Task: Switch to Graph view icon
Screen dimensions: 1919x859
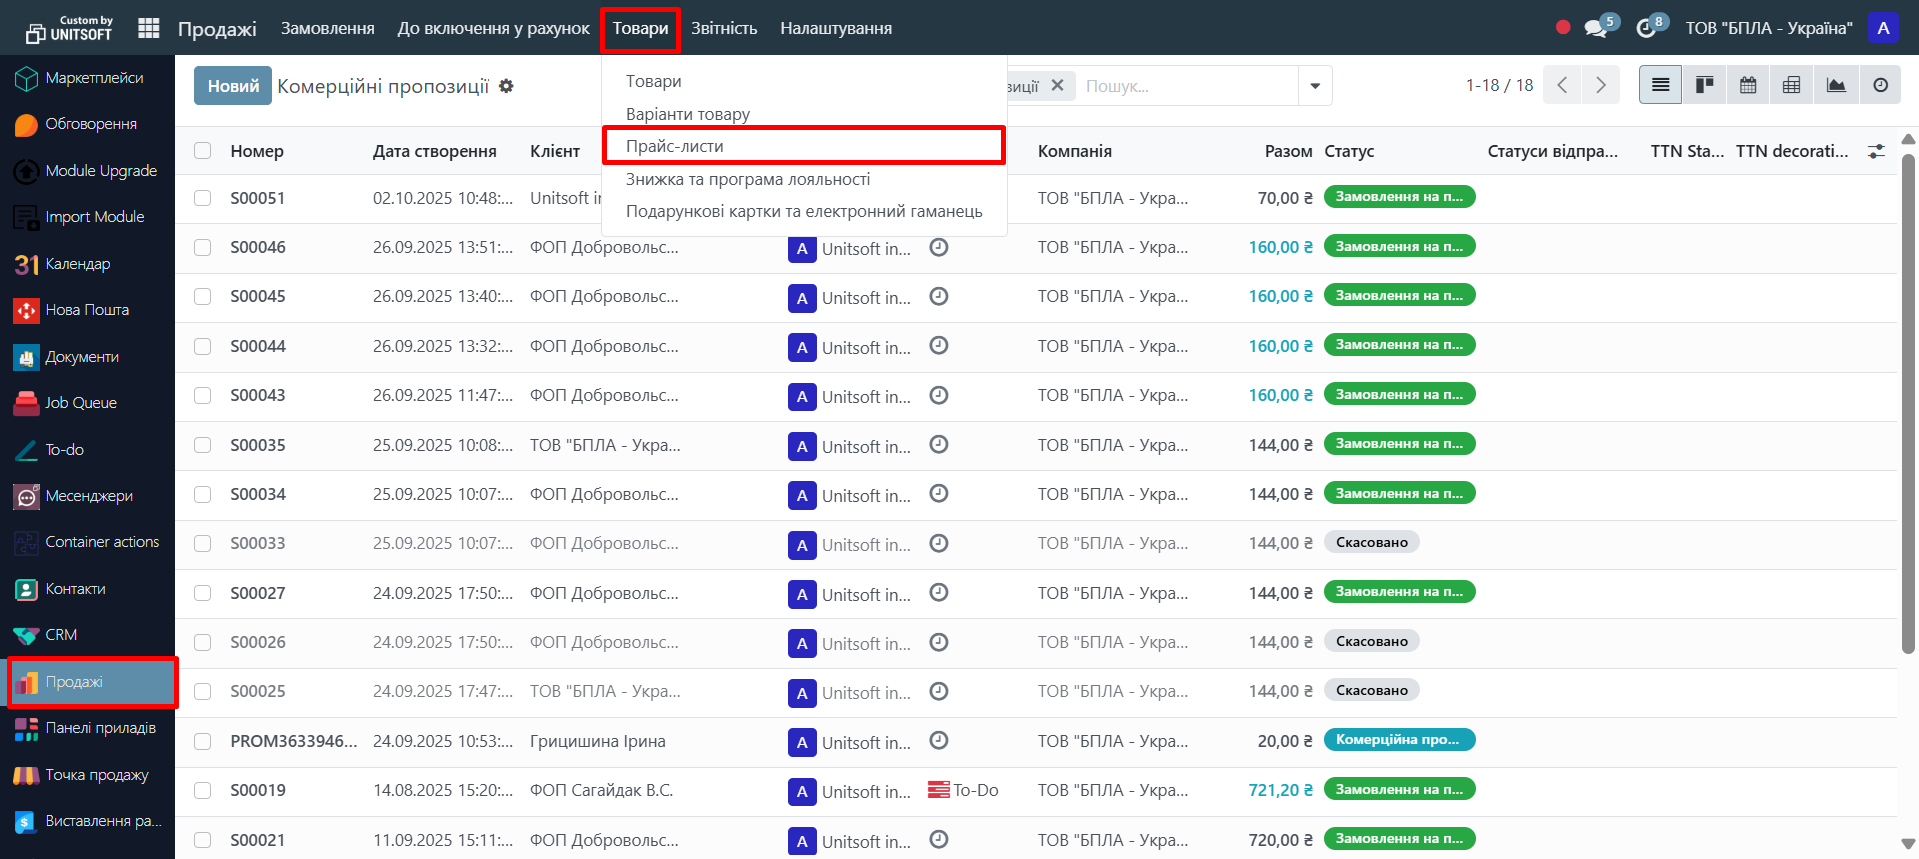Action: (x=1836, y=85)
